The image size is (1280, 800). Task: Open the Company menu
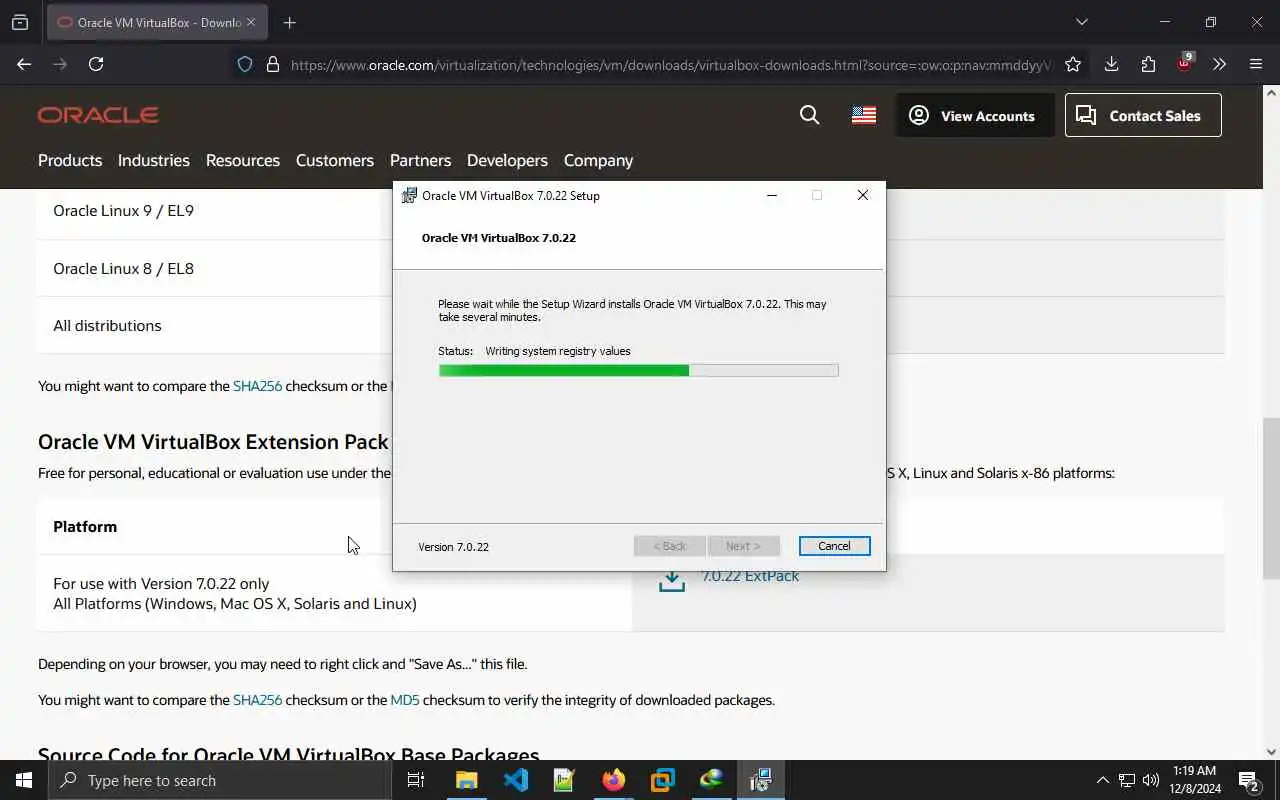click(598, 160)
